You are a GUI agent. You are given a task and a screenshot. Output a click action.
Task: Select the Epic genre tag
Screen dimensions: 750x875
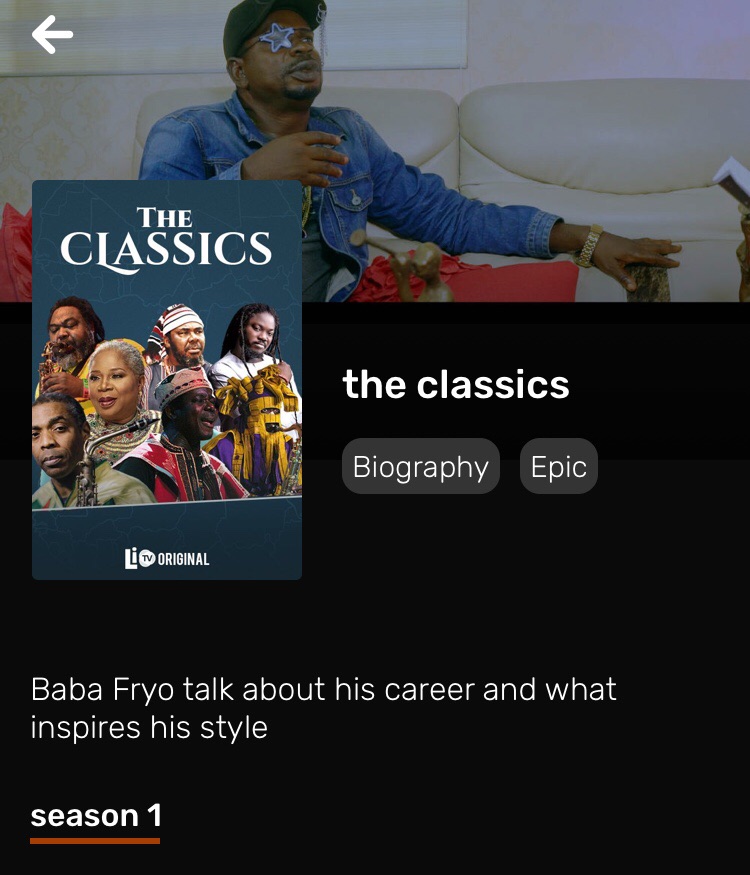(559, 466)
